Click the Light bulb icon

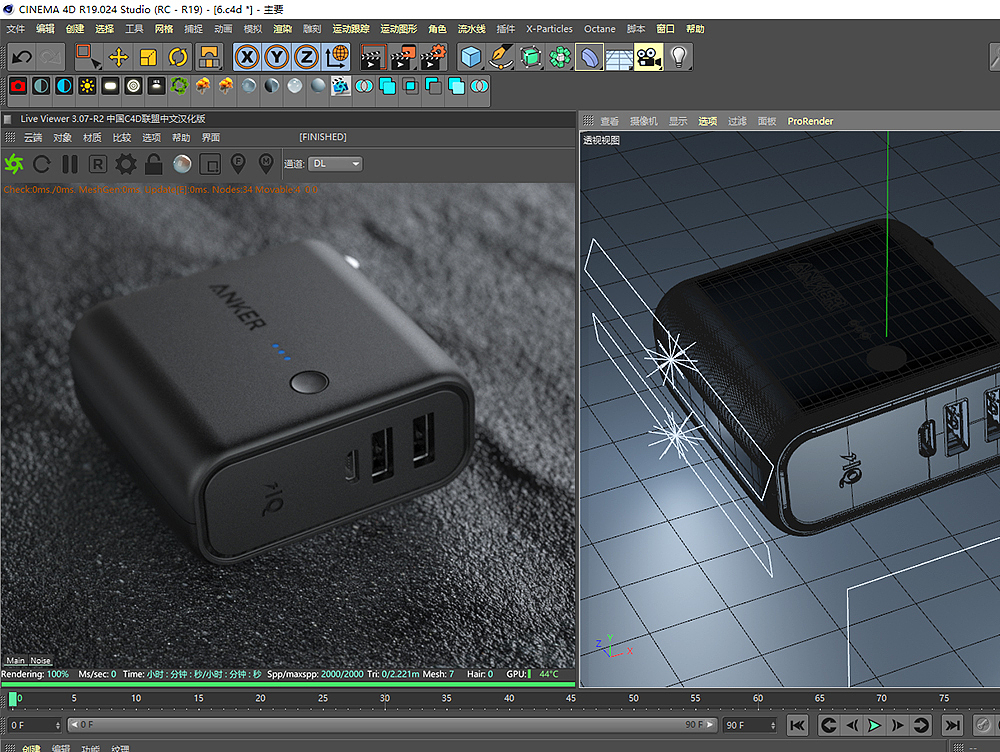(679, 57)
